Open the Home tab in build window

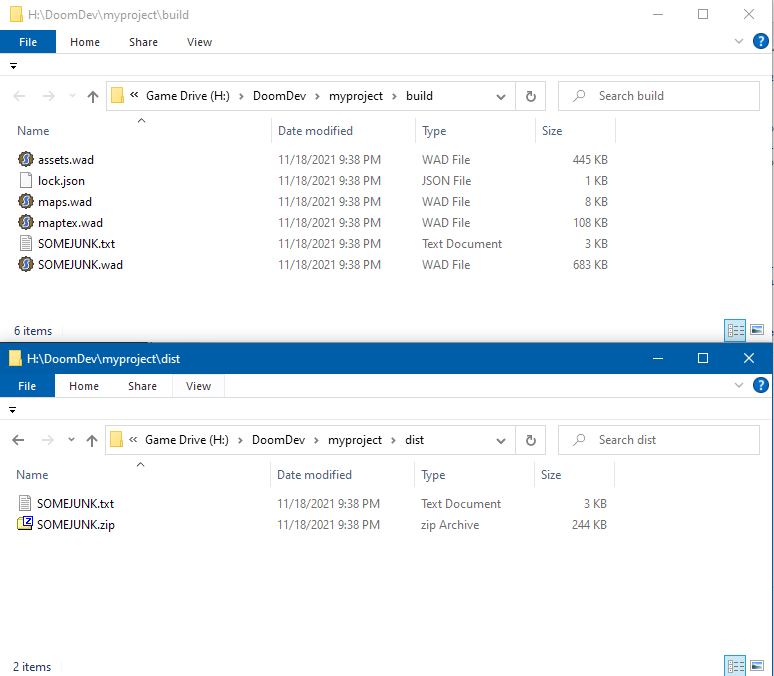85,42
